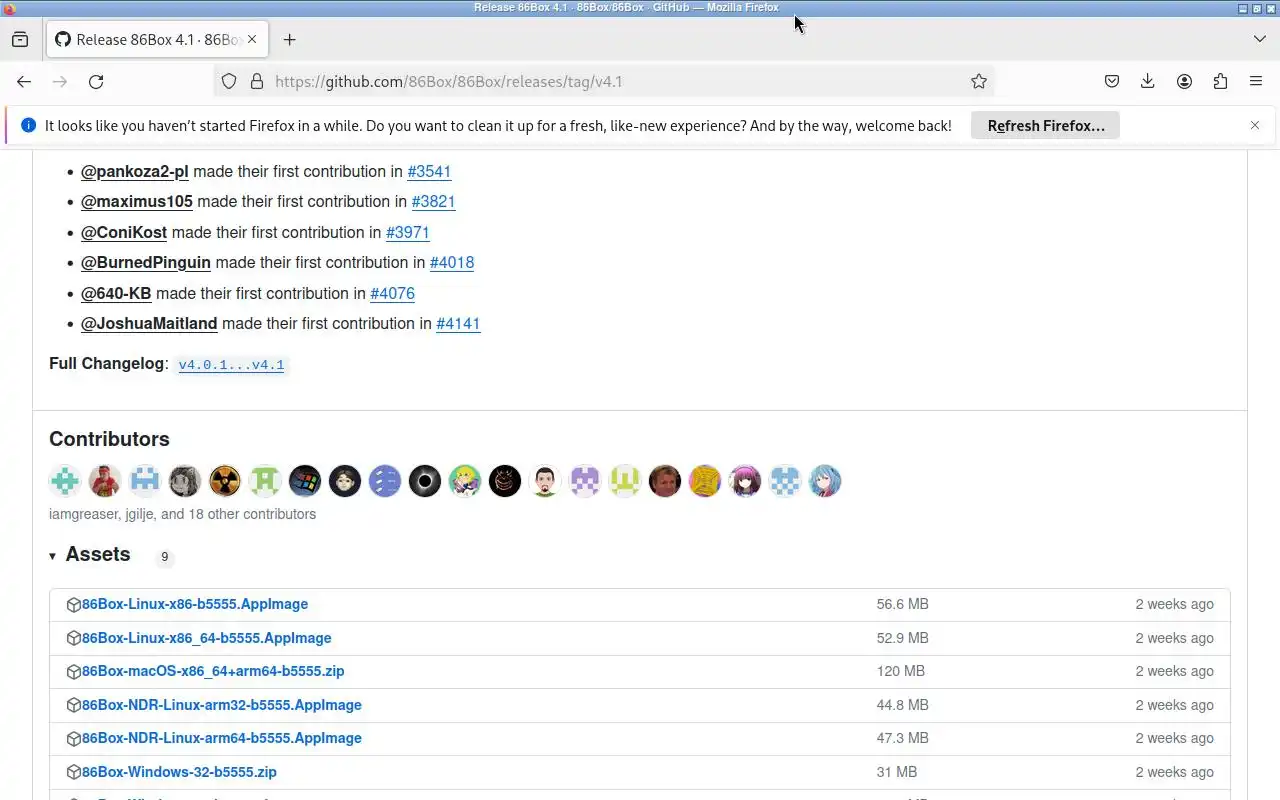Click the 31 MB file size text

(x=897, y=772)
